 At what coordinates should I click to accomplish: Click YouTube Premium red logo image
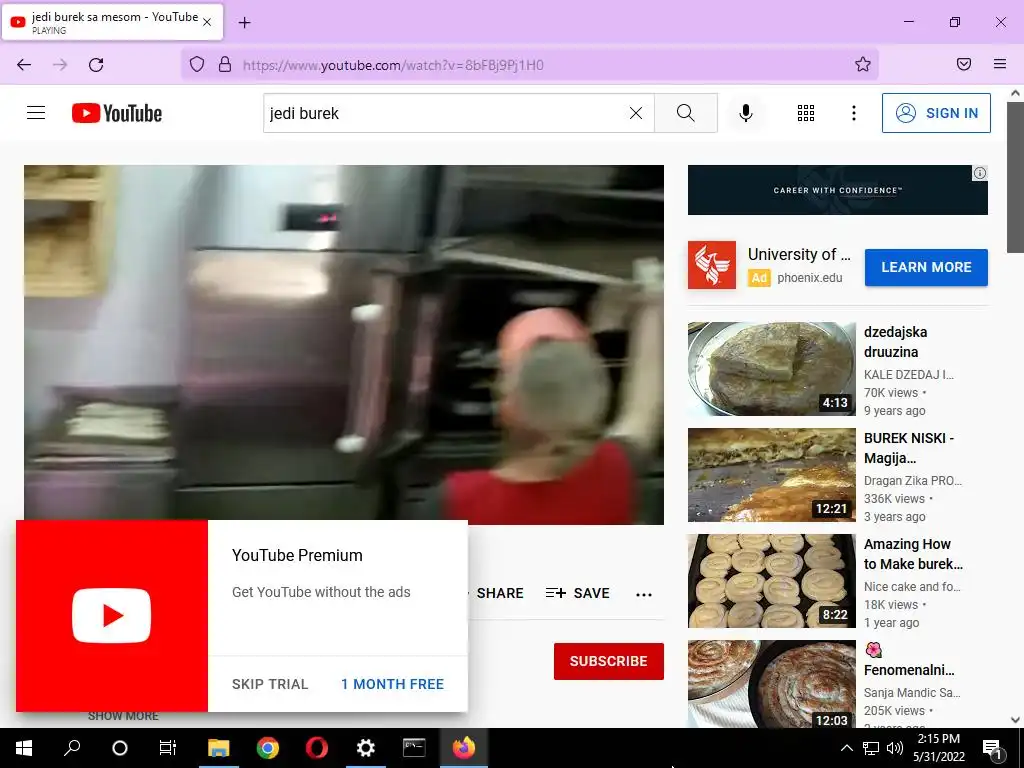click(112, 616)
